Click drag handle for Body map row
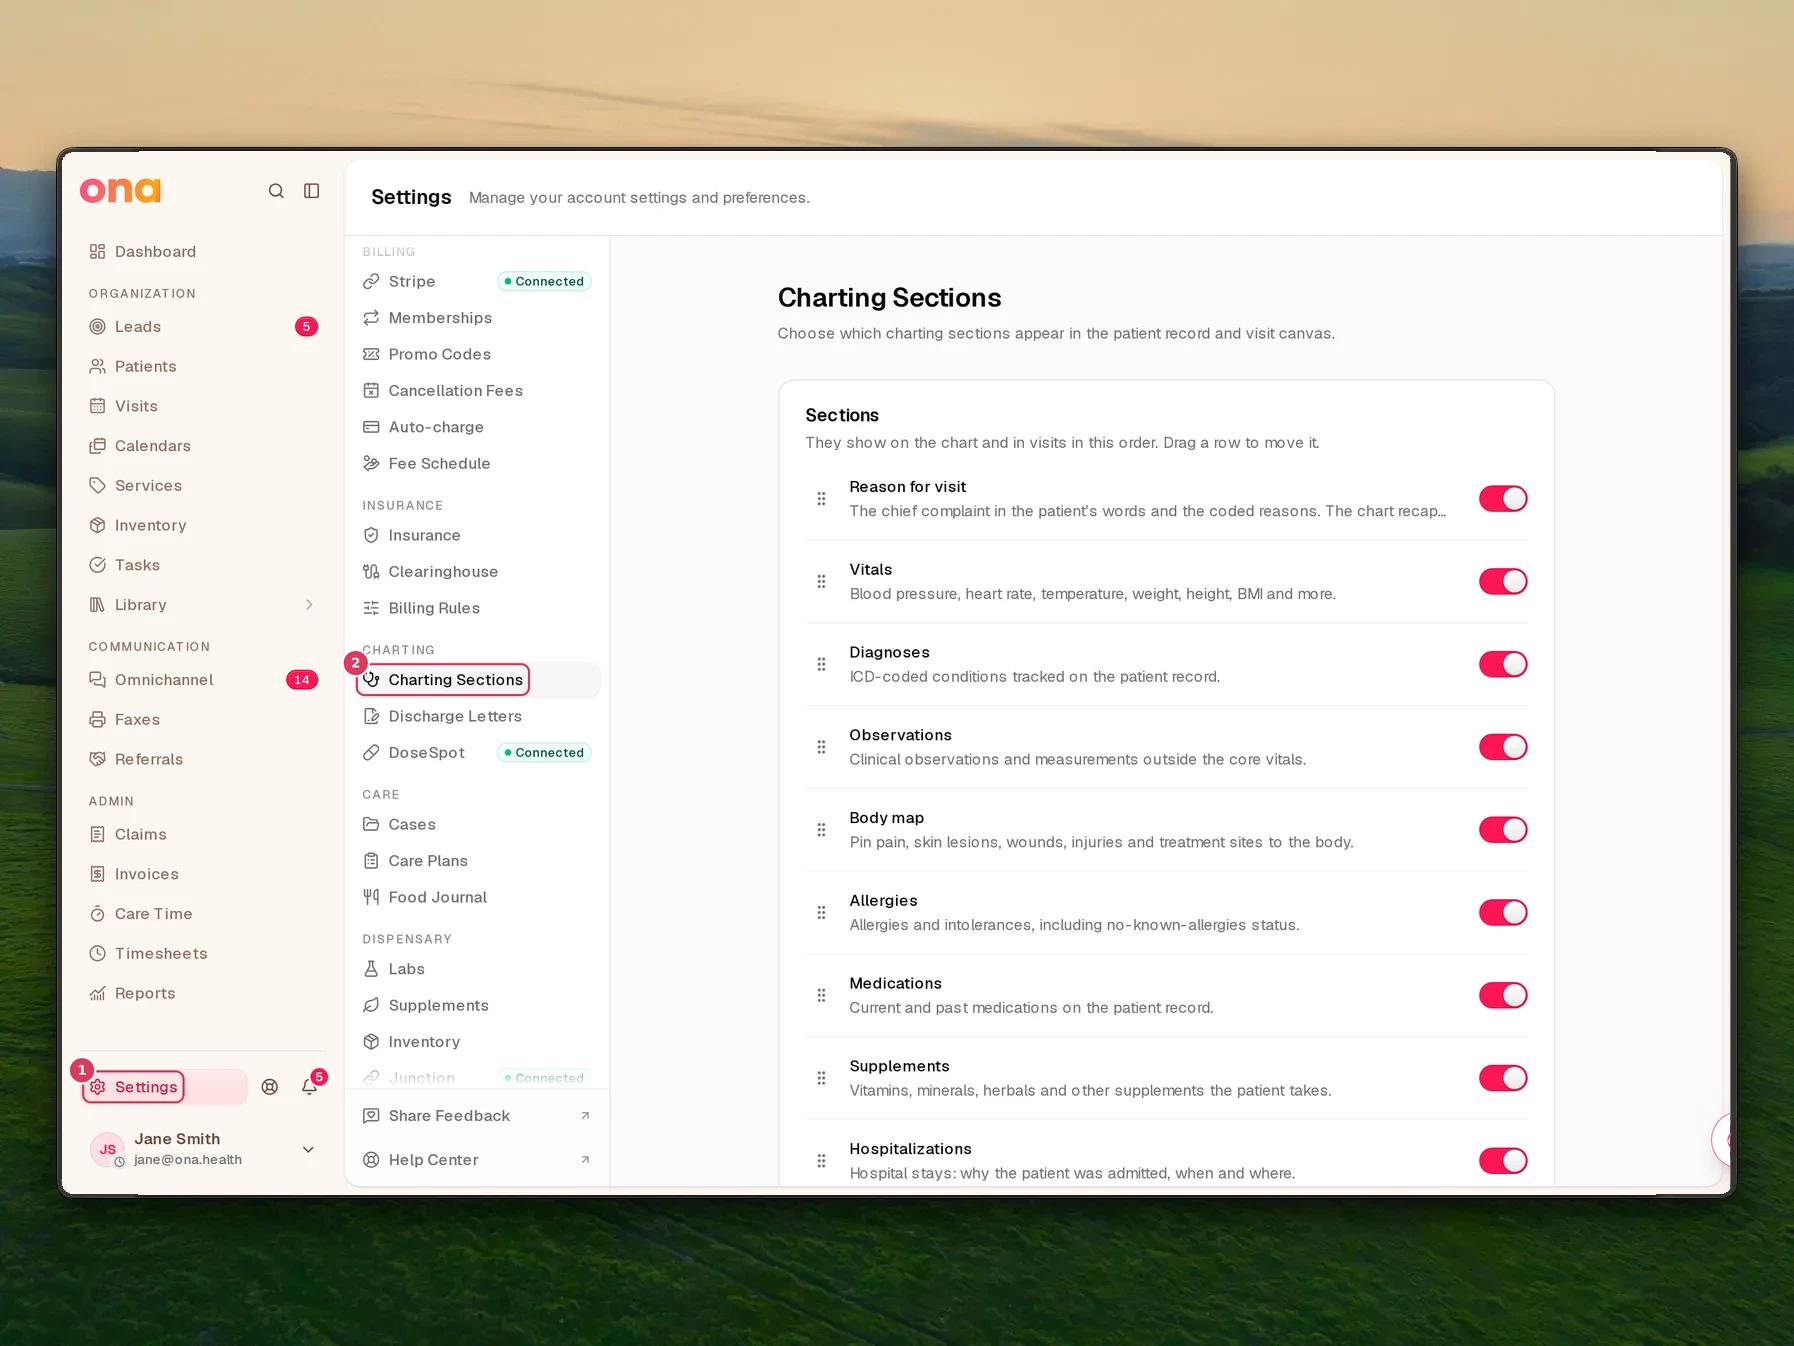Image resolution: width=1794 pixels, height=1346 pixels. pyautogui.click(x=821, y=830)
